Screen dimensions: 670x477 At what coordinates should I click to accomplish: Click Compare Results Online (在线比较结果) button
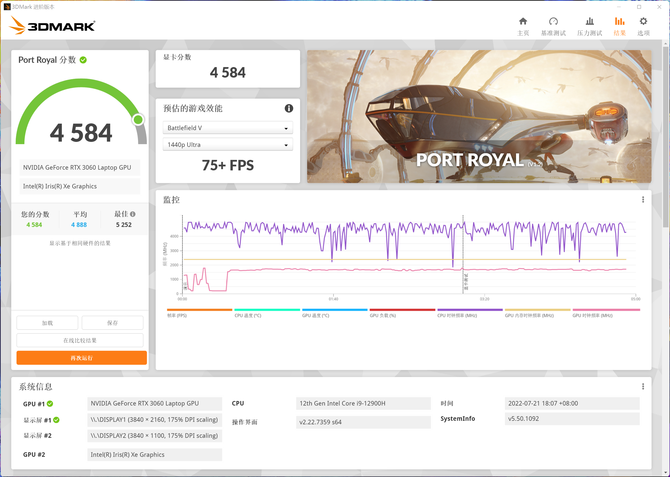(x=80, y=340)
